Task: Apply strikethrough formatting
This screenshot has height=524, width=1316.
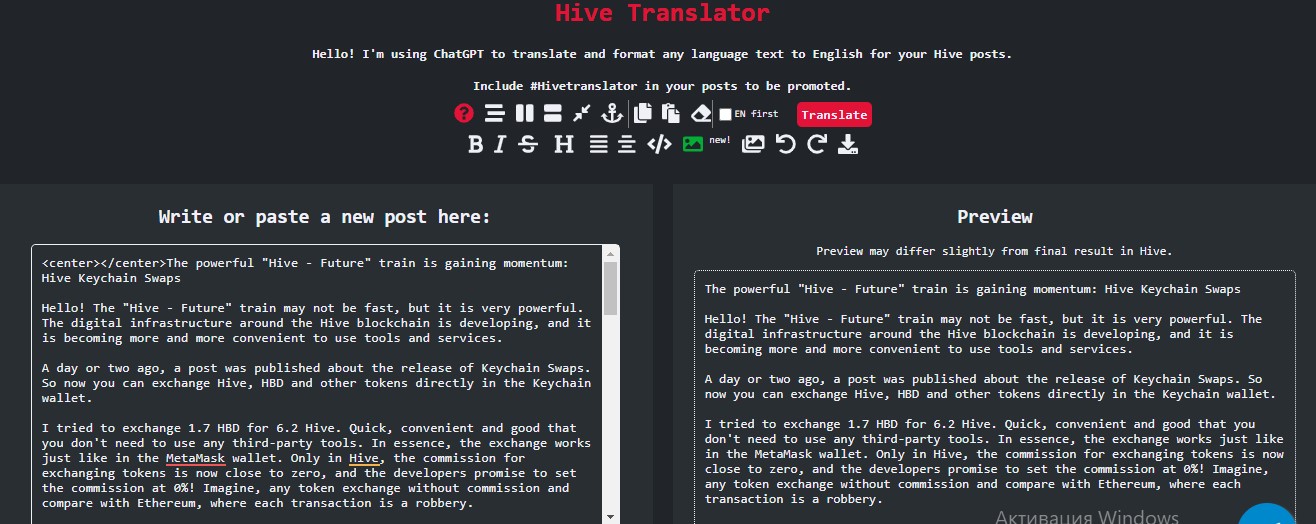Action: click(528, 144)
